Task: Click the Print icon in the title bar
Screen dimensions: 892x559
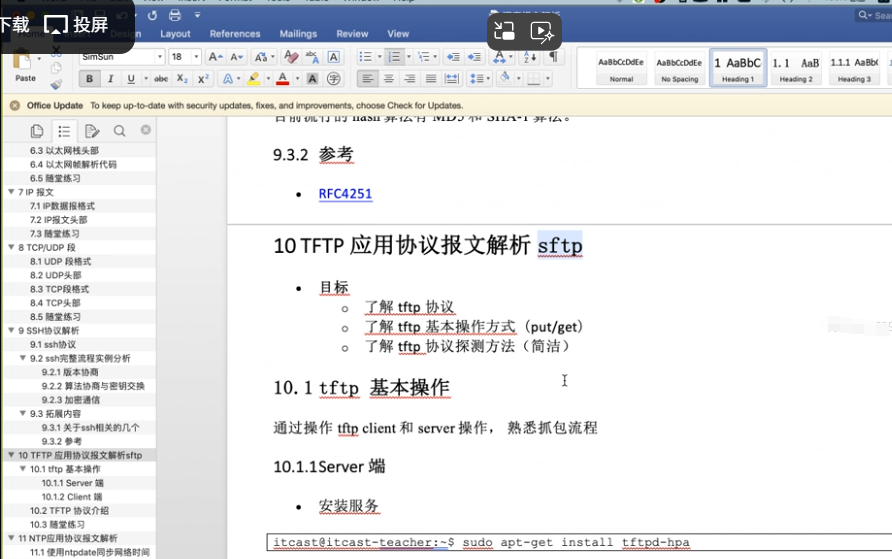Action: pos(175,15)
